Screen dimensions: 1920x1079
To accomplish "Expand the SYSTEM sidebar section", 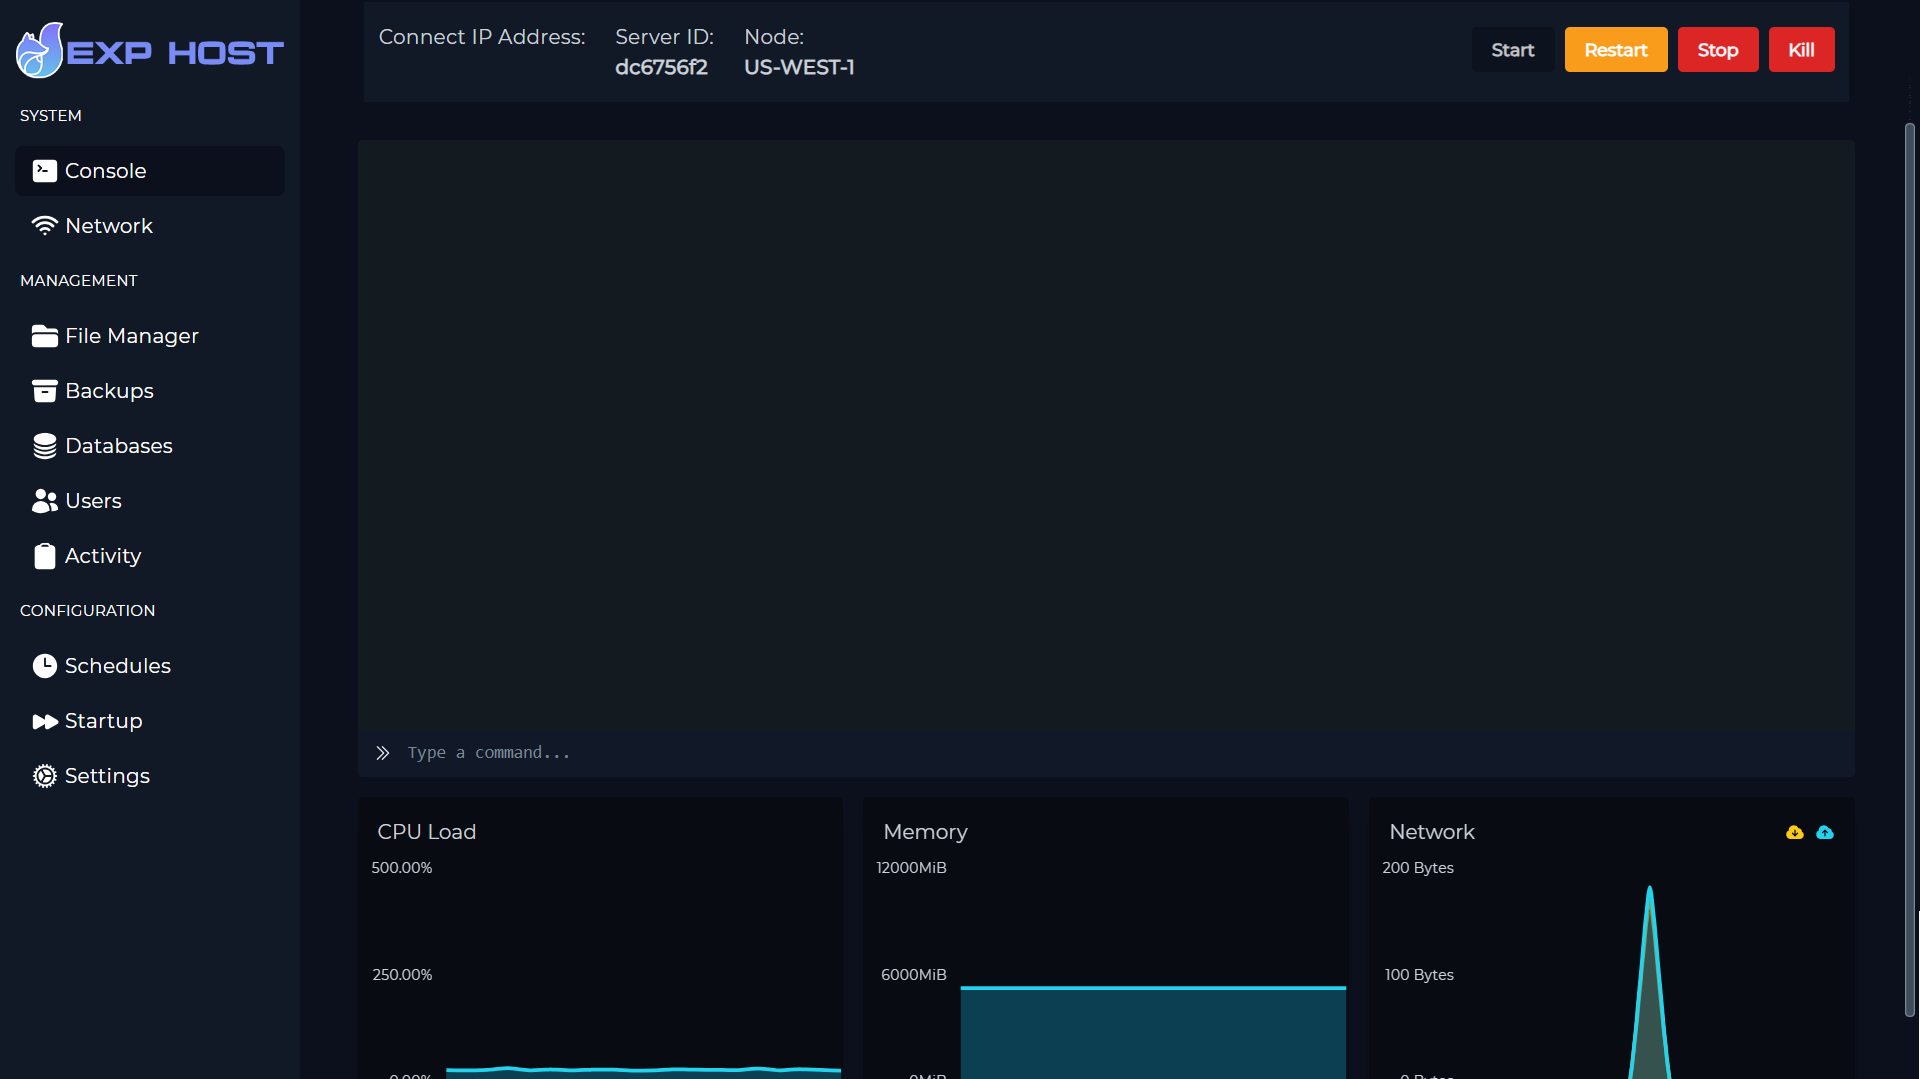I will click(x=50, y=115).
